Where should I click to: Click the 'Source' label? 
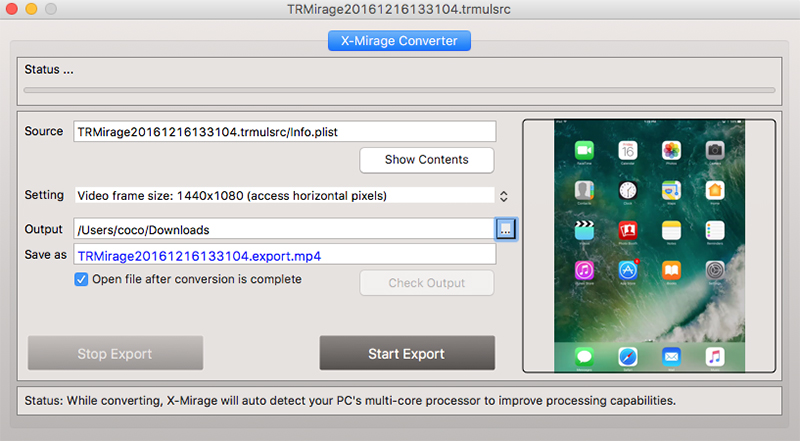coord(44,131)
